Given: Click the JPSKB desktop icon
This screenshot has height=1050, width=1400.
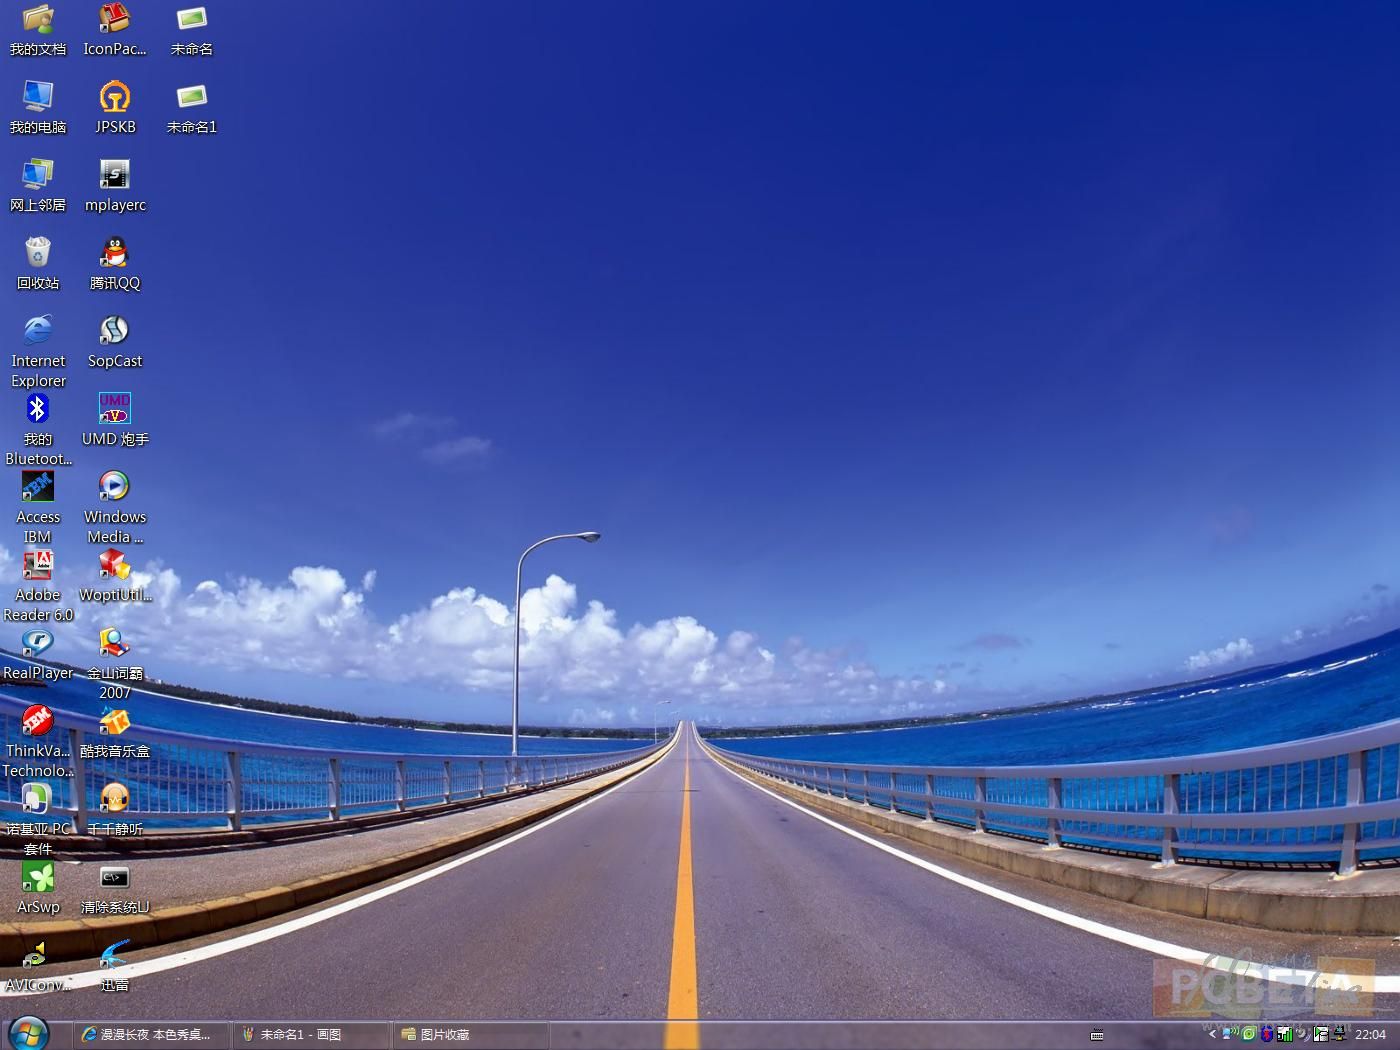Looking at the screenshot, I should pos(115,97).
